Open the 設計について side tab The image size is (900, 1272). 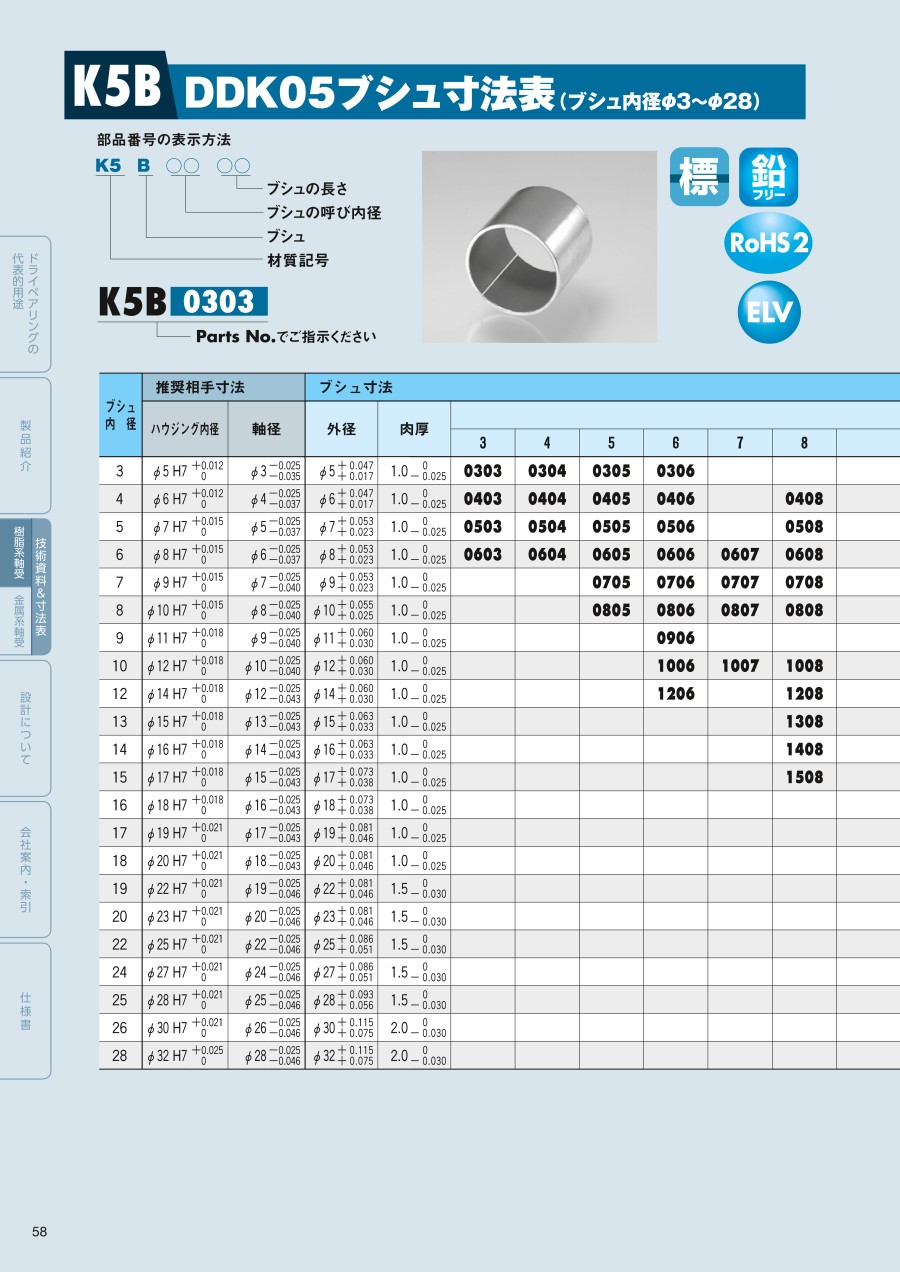click(25, 728)
